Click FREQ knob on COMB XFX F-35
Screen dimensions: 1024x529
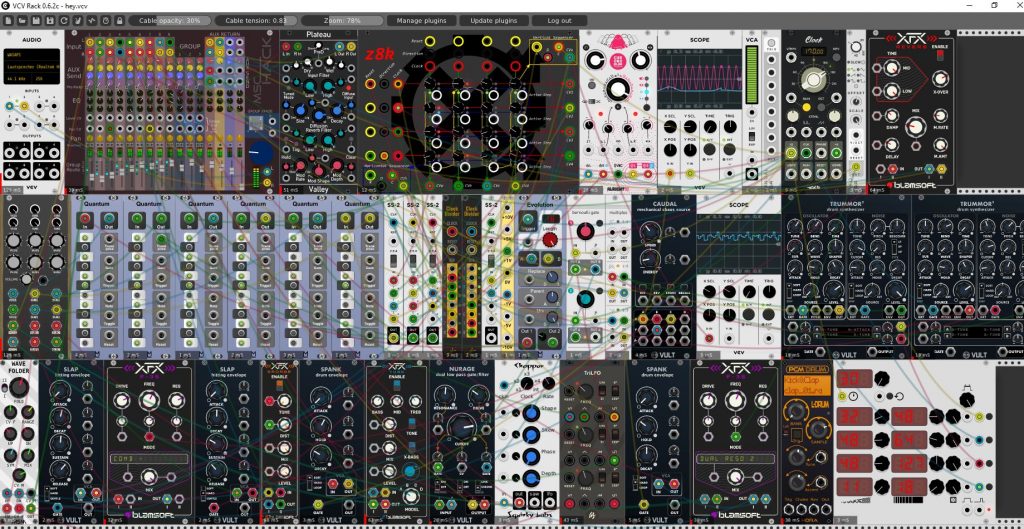[149, 400]
